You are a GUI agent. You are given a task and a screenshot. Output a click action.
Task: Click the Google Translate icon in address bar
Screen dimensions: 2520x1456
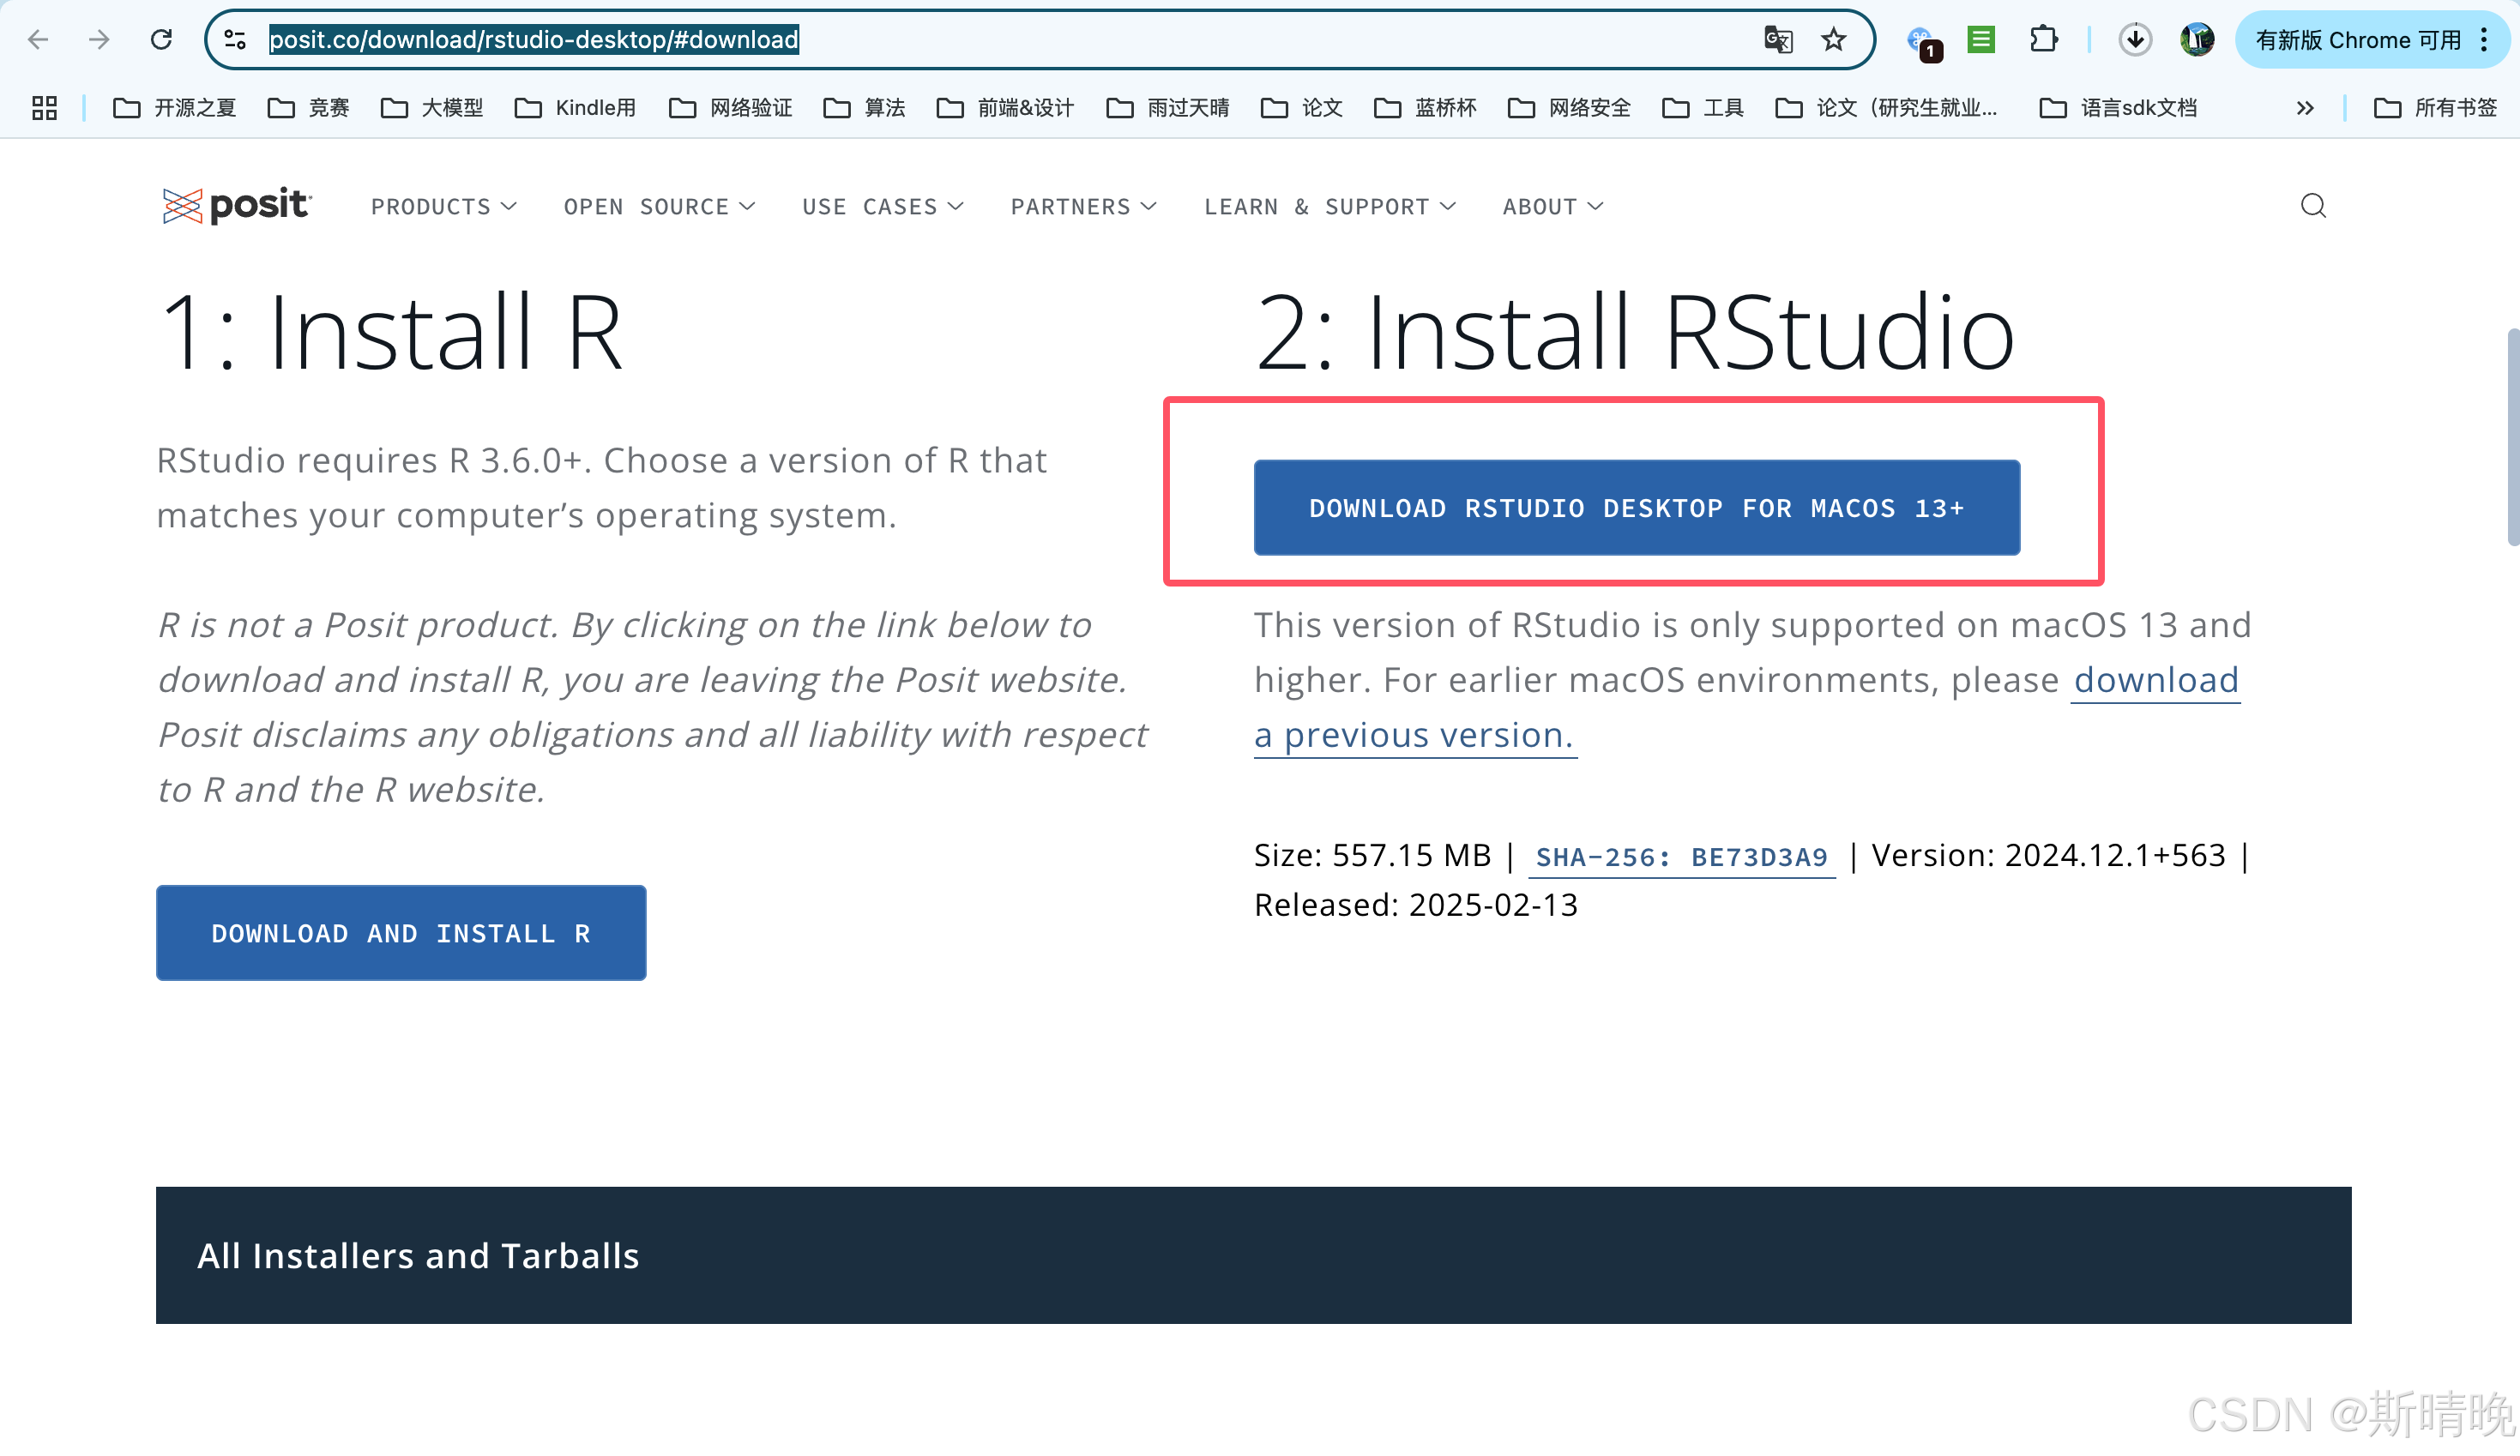coord(1778,39)
